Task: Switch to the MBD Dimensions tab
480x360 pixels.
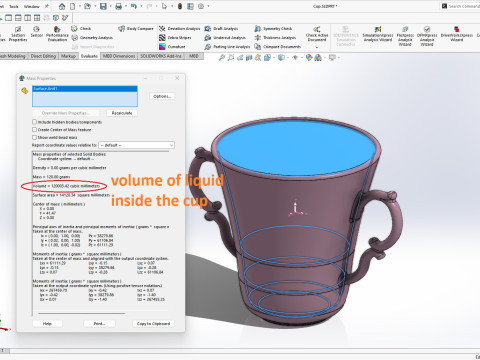Action: (119, 56)
